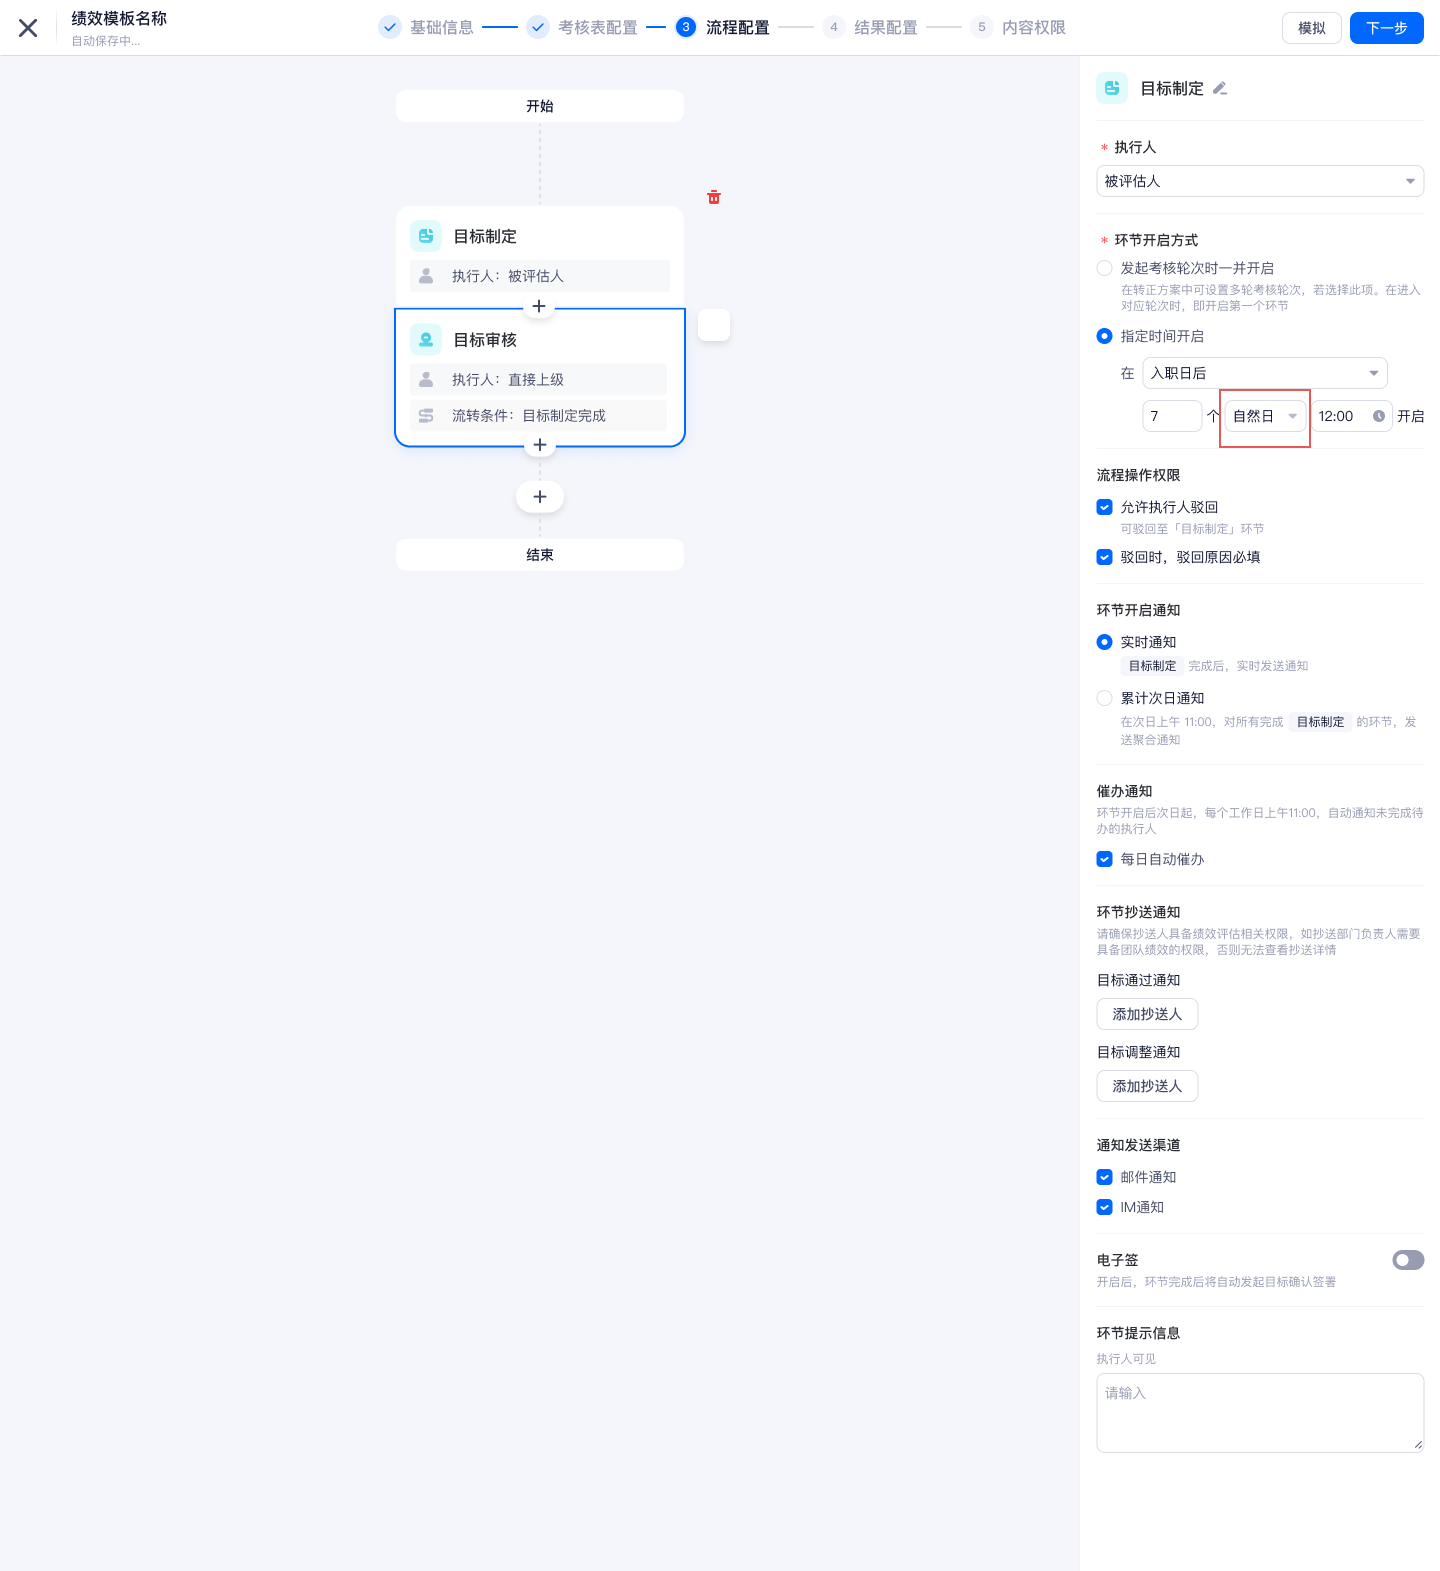Click the 目标制定 tag under 实时通知
Screen dimensions: 1440x1571
pyautogui.click(x=1152, y=666)
